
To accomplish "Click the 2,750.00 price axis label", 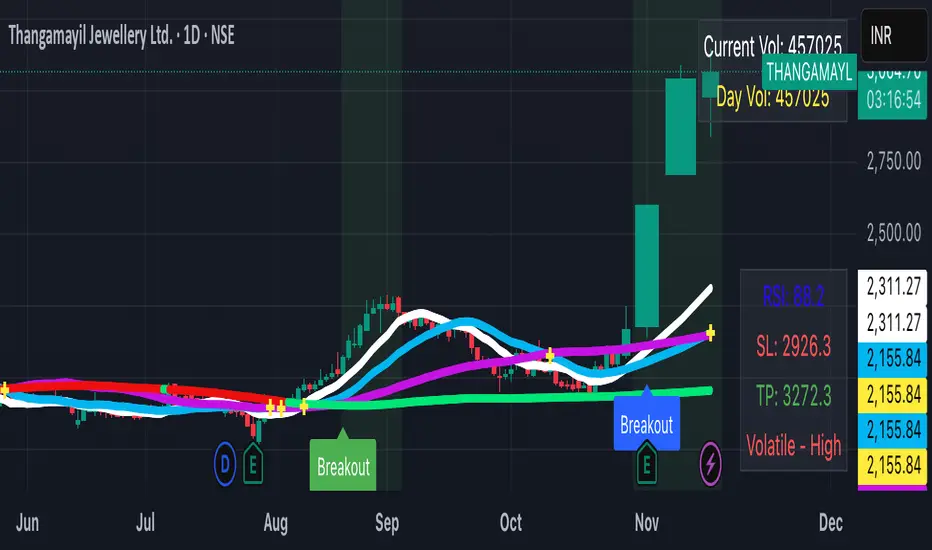I will [893, 161].
